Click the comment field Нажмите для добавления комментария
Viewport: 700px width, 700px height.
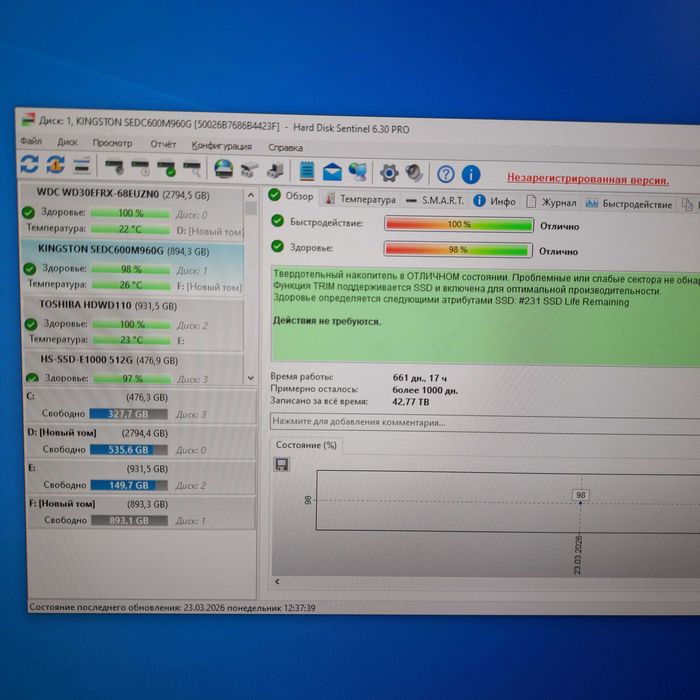485,423
